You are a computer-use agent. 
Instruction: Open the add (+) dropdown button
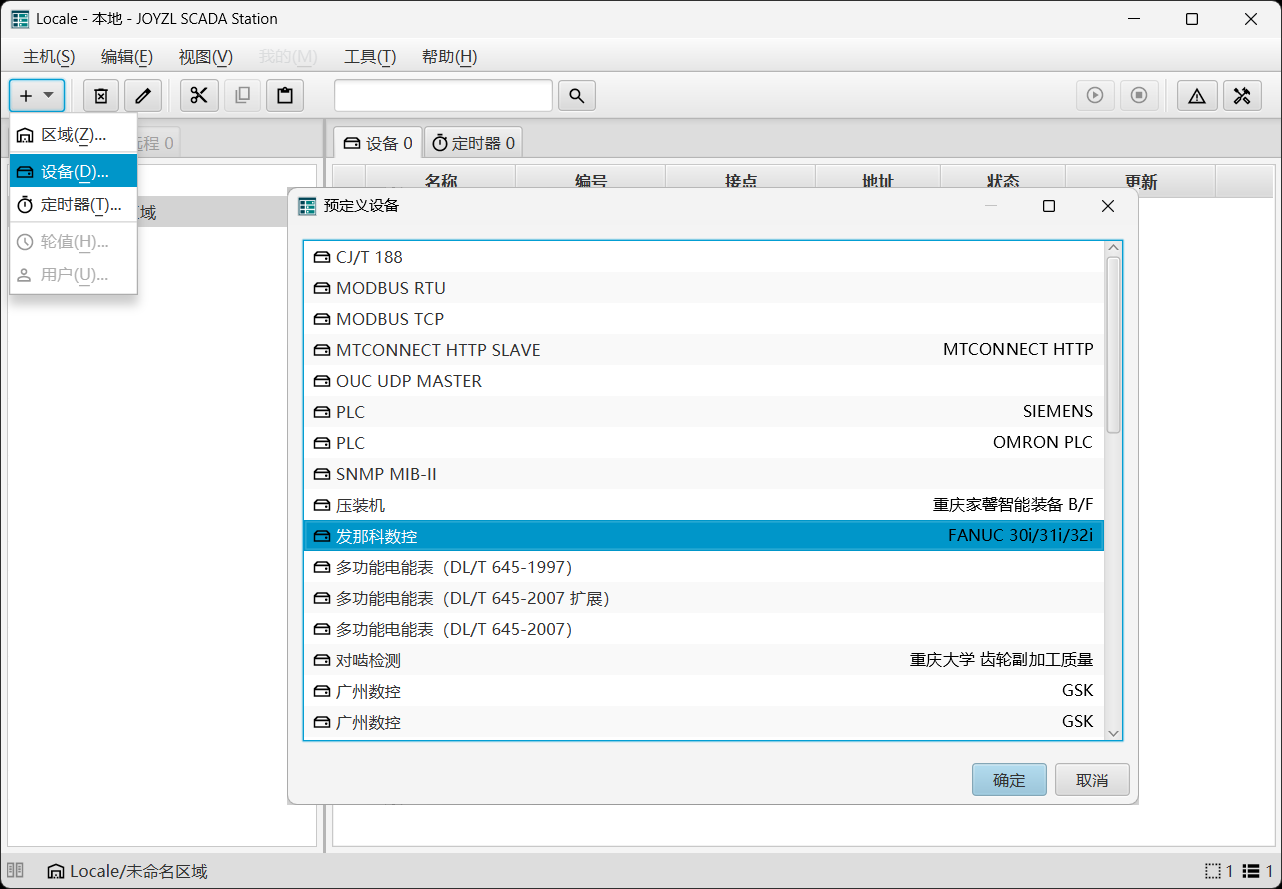click(37, 95)
